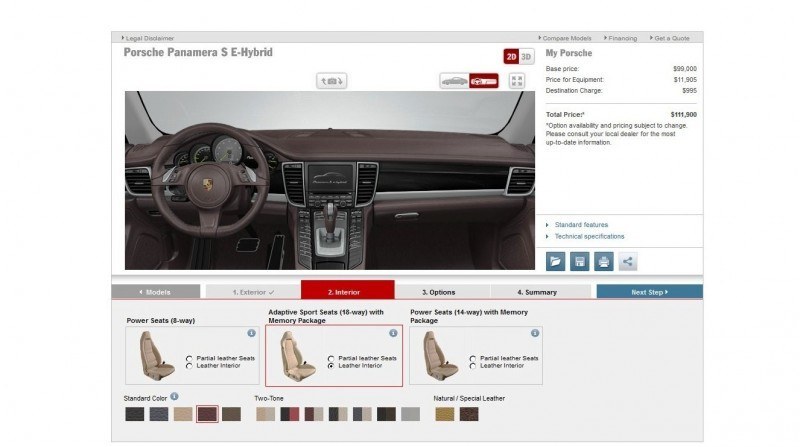Click the Price for Equipment value $11,905
This screenshot has width=800, height=447.
point(685,80)
